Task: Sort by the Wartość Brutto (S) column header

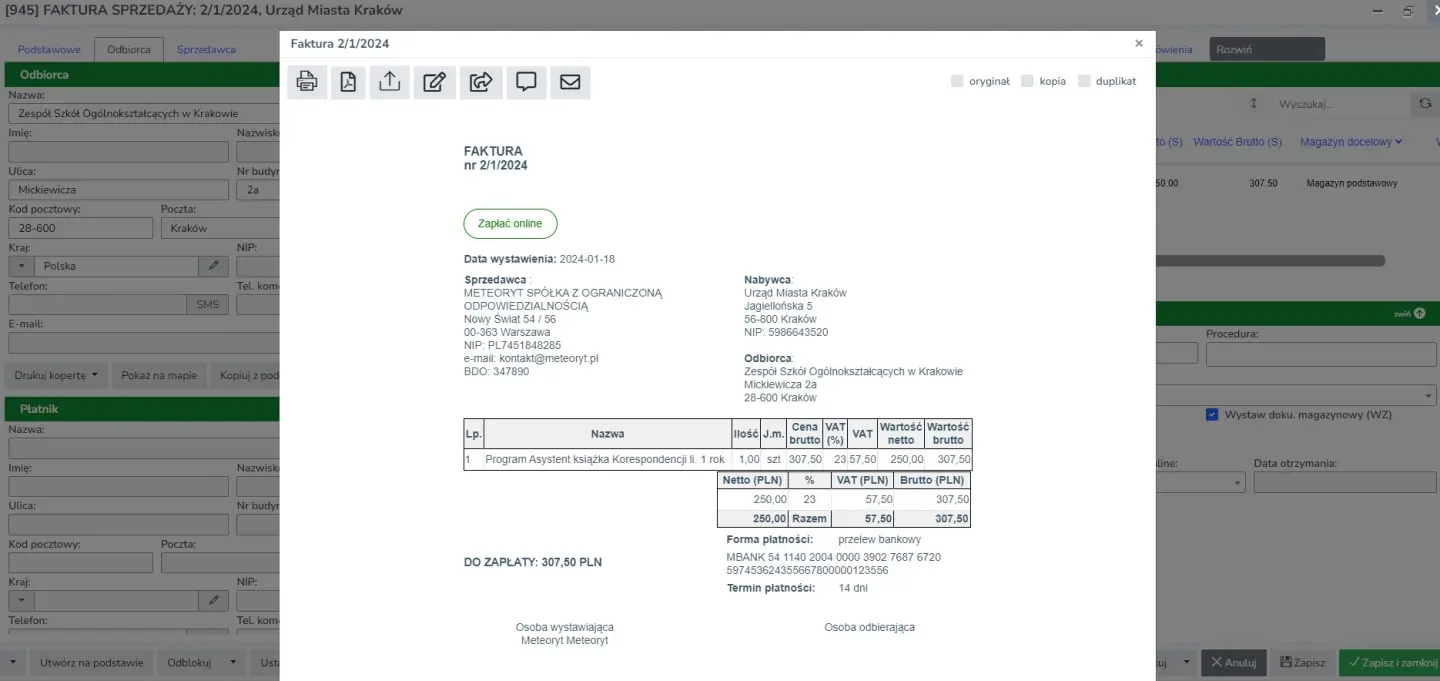Action: click(x=1237, y=142)
